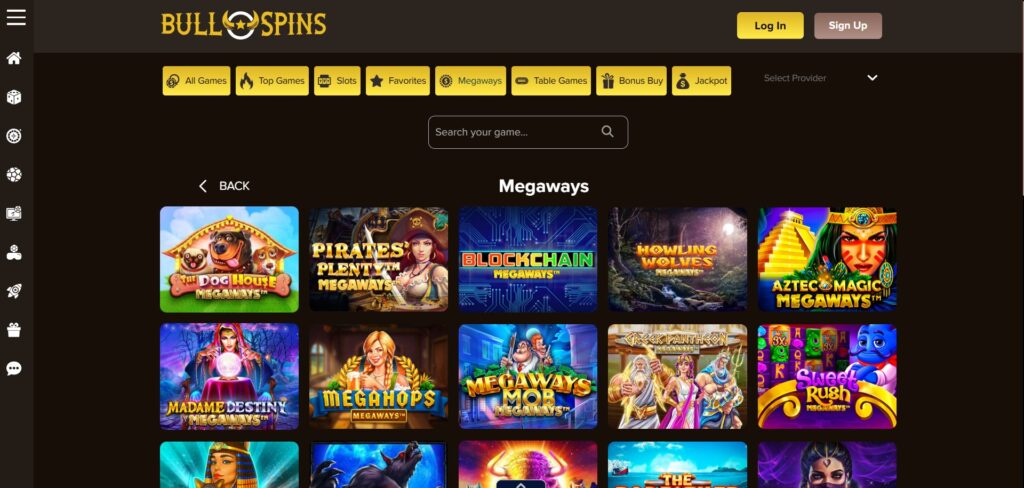
Task: Select the soccer ball sports icon
Action: pyautogui.click(x=14, y=174)
